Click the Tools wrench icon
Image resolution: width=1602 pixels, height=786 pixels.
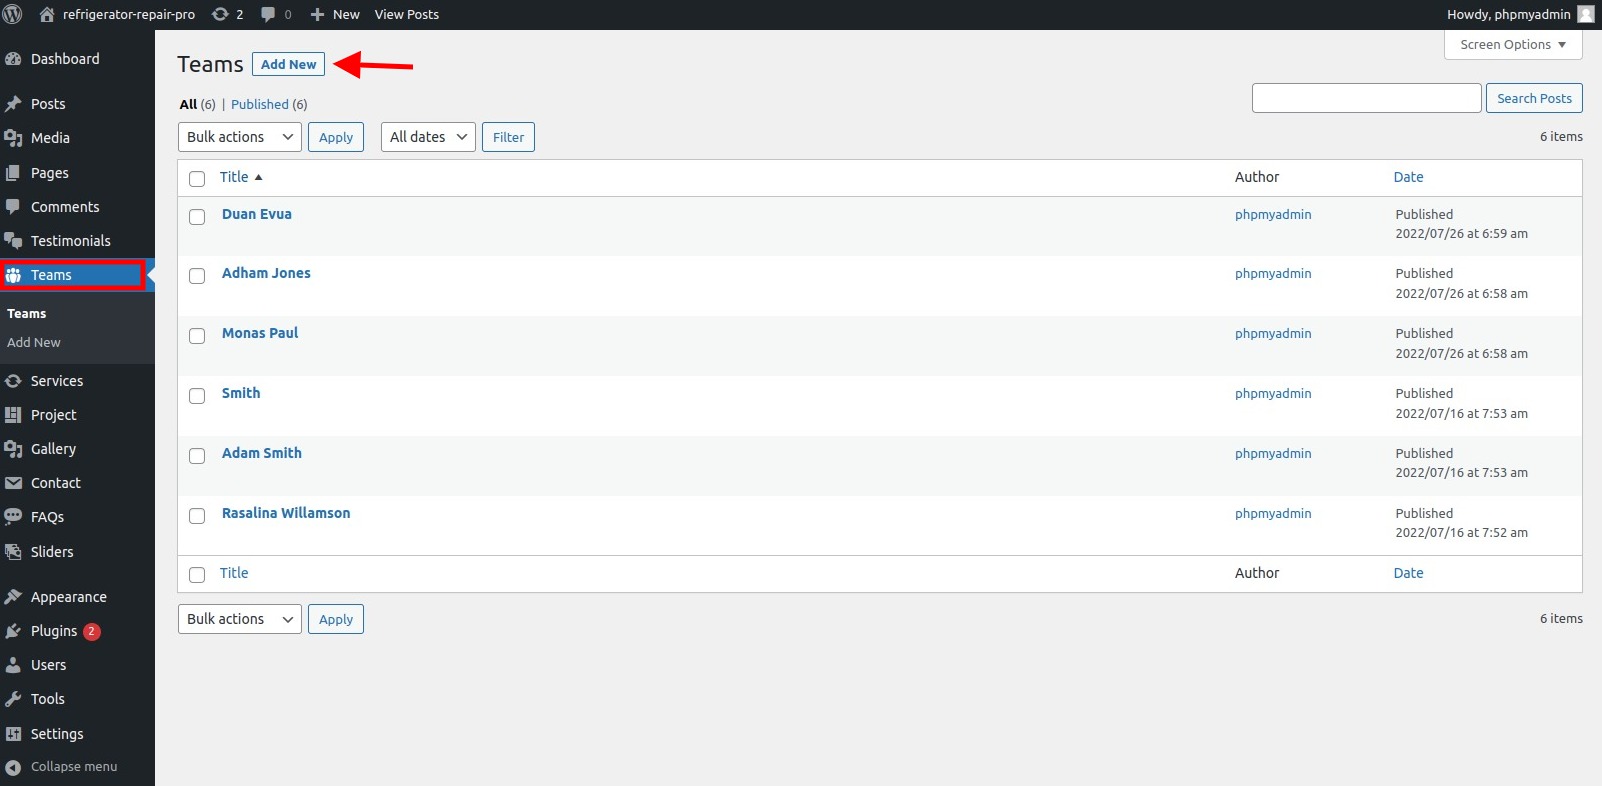13,699
